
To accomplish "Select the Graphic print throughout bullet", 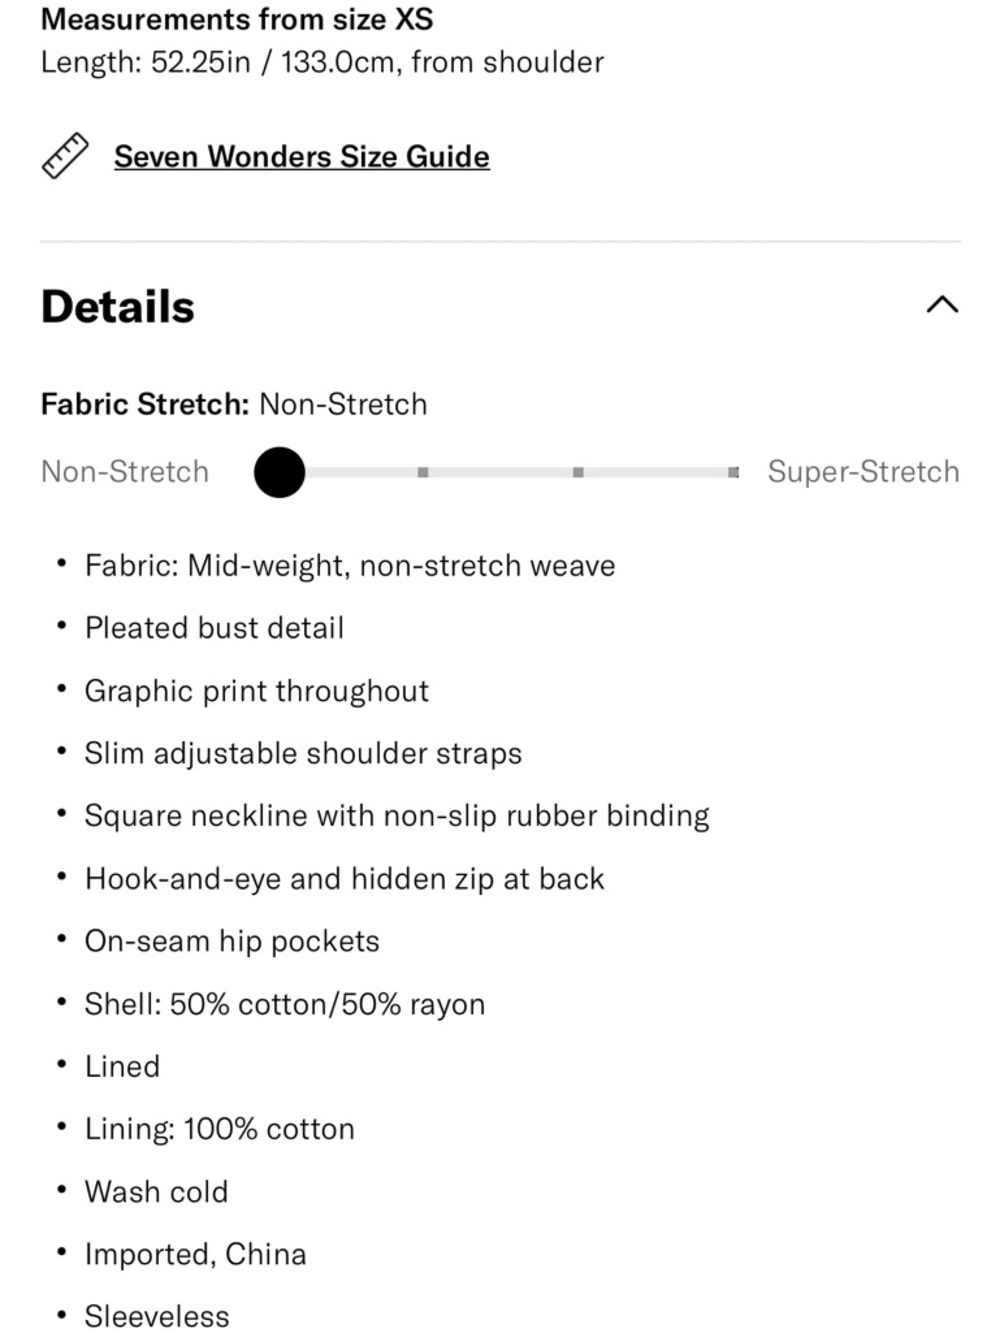I will [x=256, y=691].
